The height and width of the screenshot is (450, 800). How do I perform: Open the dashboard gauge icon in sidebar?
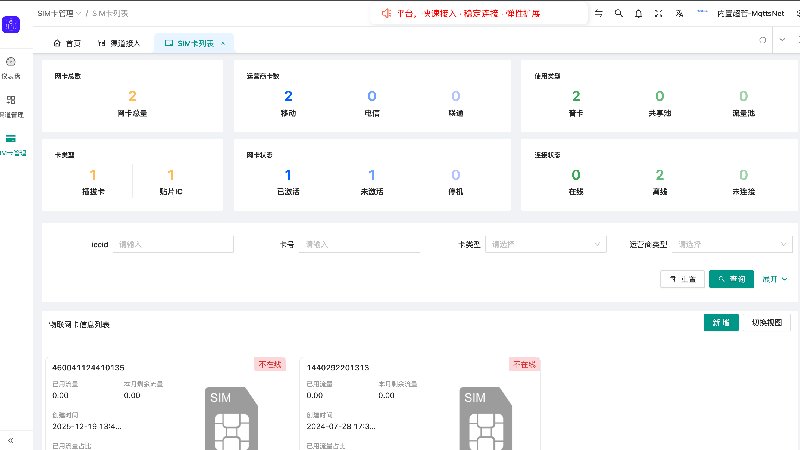tap(11, 62)
